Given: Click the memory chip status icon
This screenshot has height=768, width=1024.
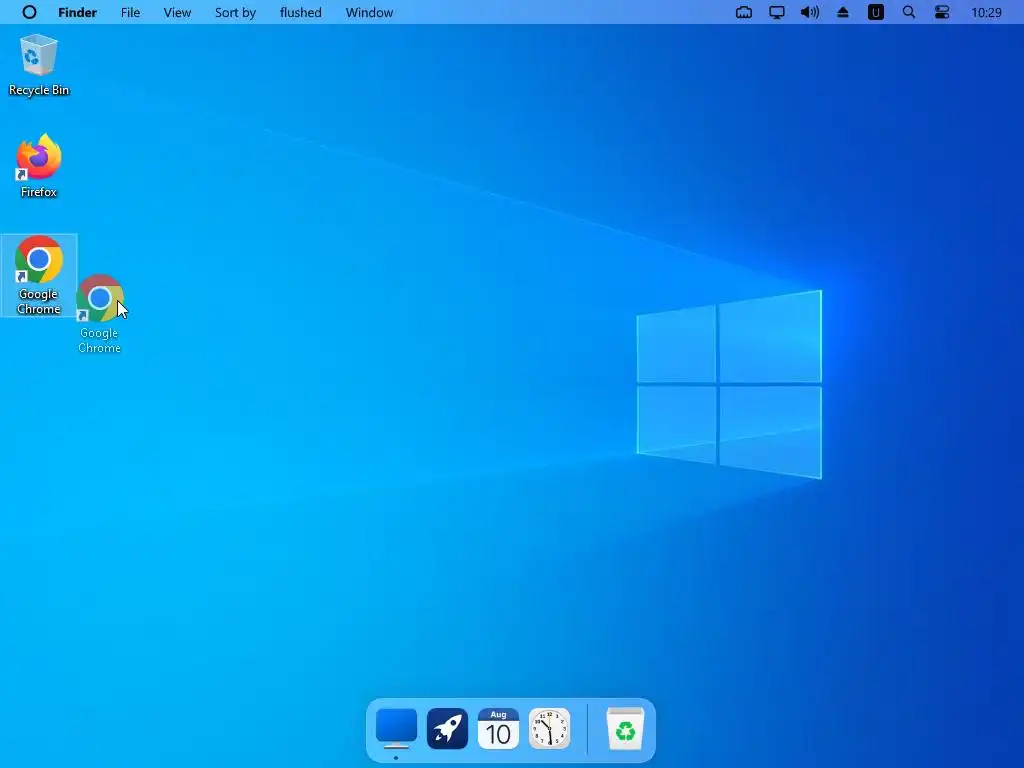Looking at the screenshot, I should (x=744, y=12).
